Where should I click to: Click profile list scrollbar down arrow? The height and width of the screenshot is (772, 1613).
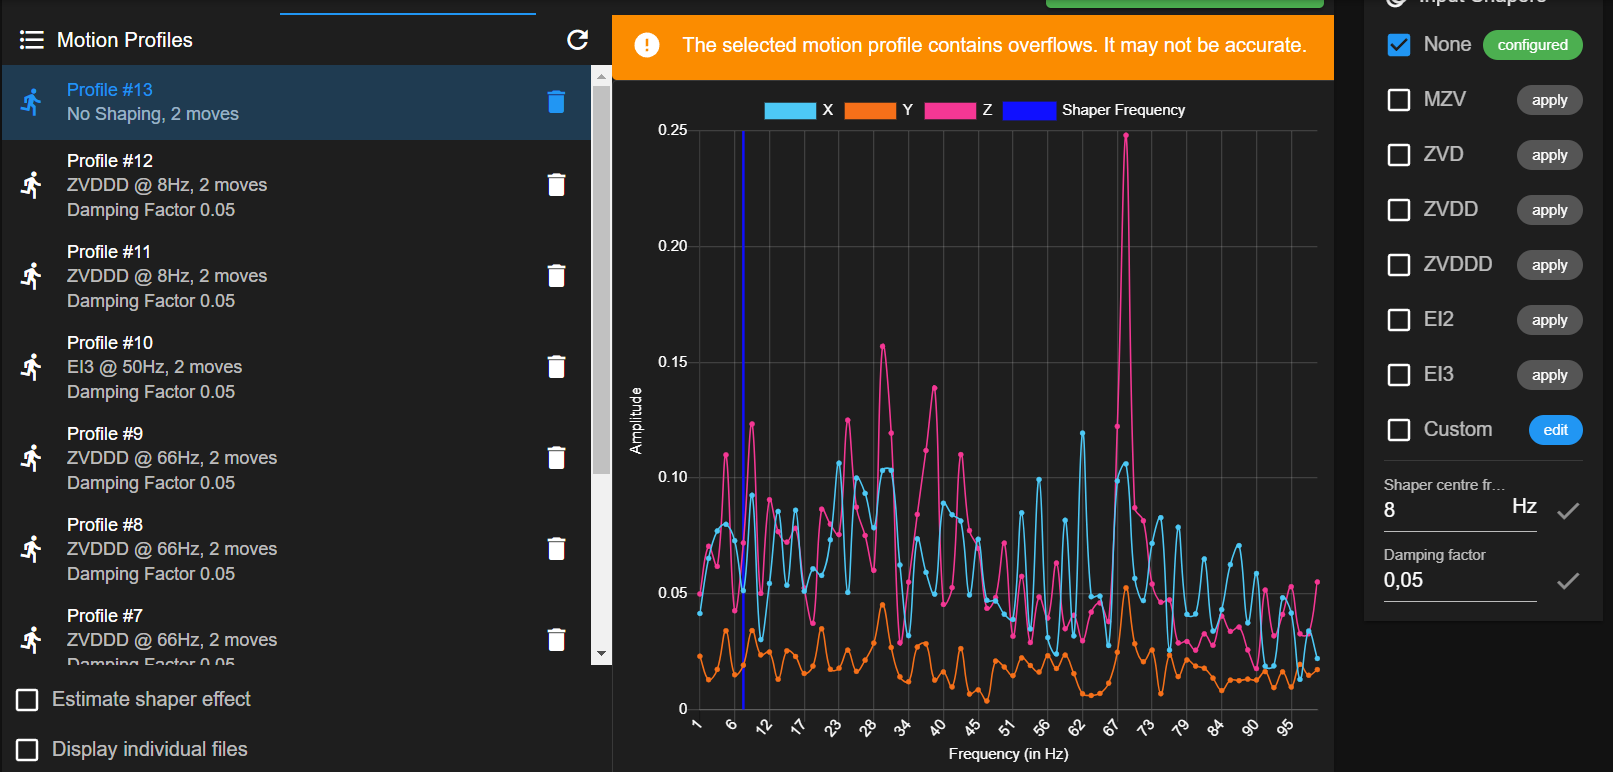(x=601, y=654)
